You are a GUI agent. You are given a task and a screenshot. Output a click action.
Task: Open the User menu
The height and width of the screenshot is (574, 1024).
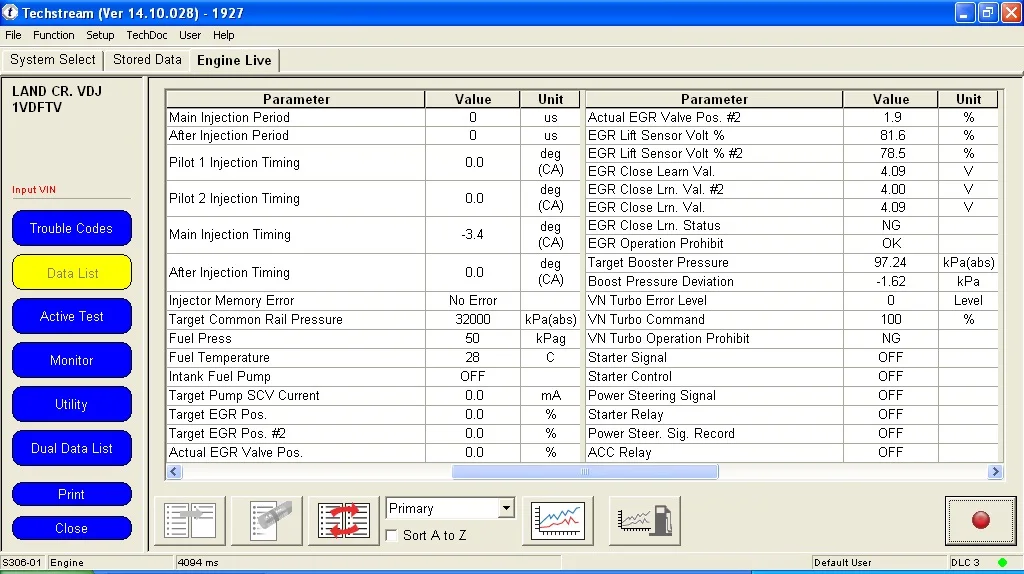(190, 35)
